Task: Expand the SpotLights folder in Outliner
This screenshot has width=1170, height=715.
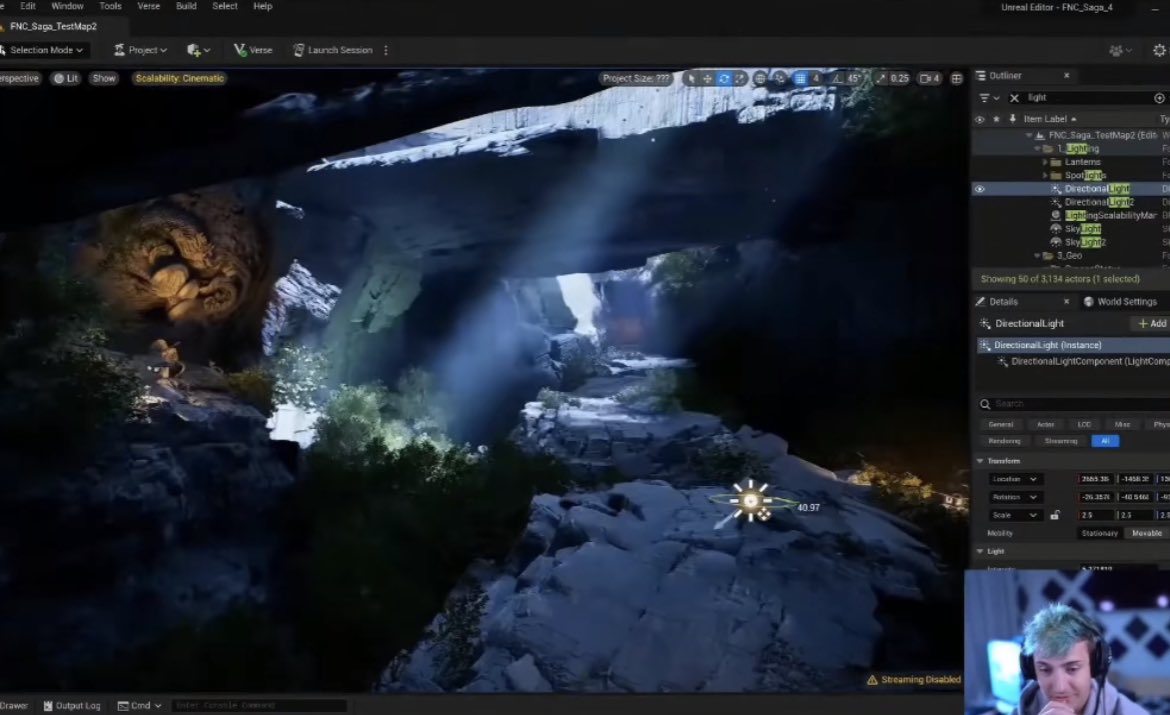Action: (1044, 175)
